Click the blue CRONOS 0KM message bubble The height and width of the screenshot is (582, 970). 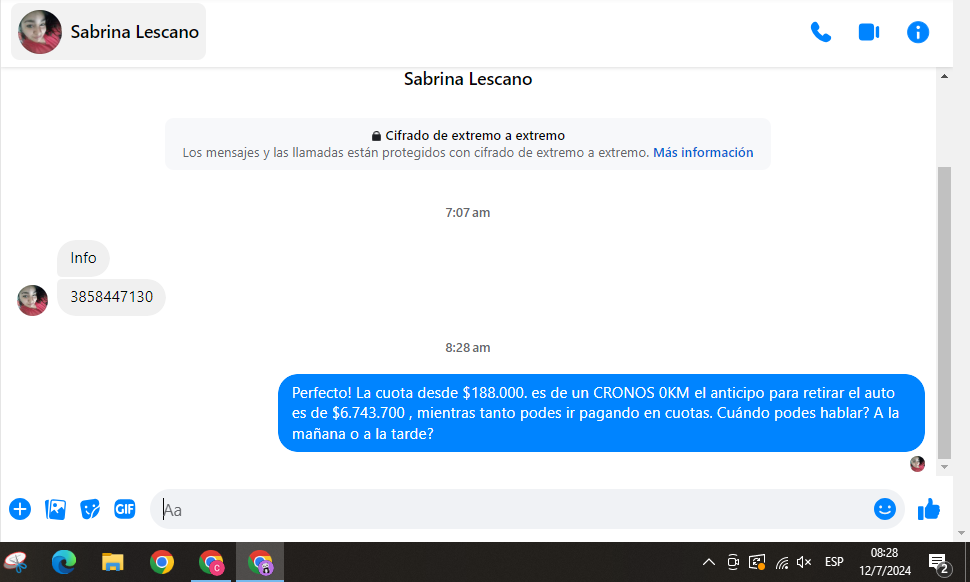point(601,413)
